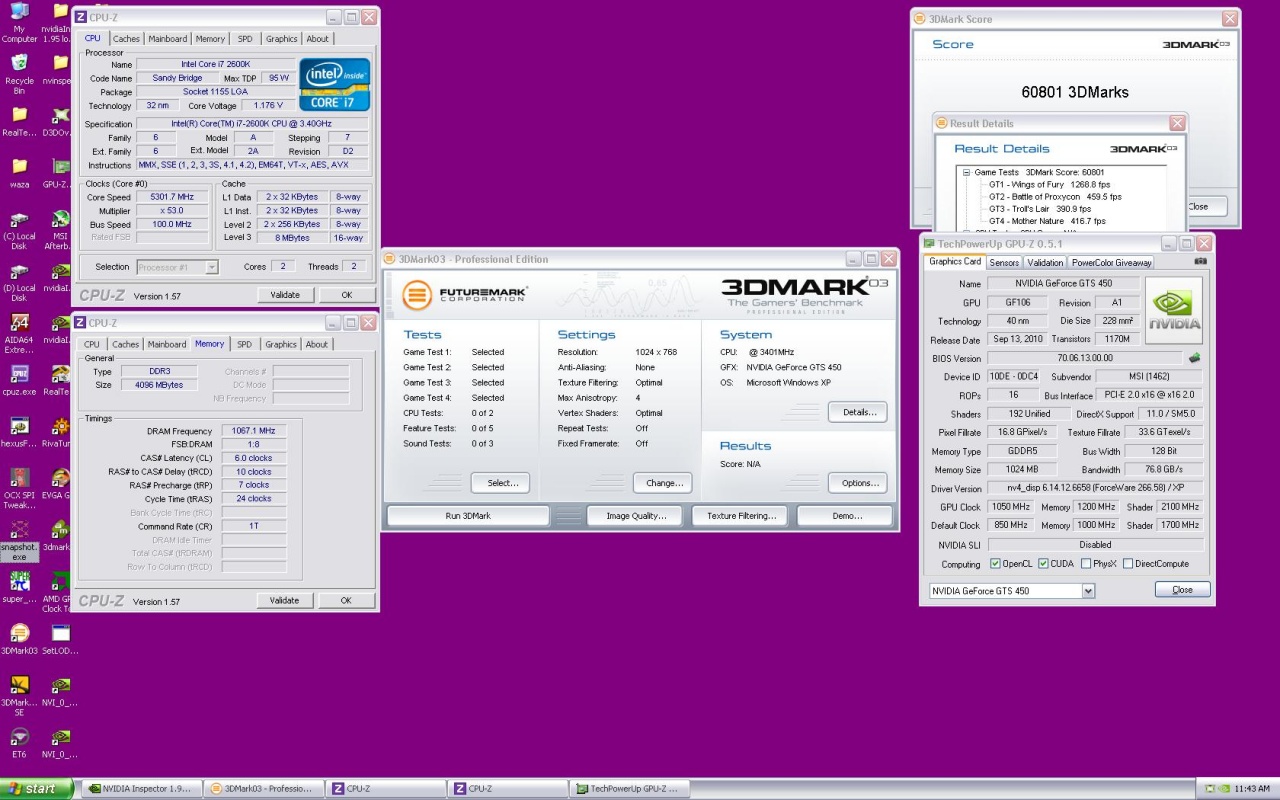Open the Recycle Bin desktop icon
1280x800 pixels.
(19, 68)
